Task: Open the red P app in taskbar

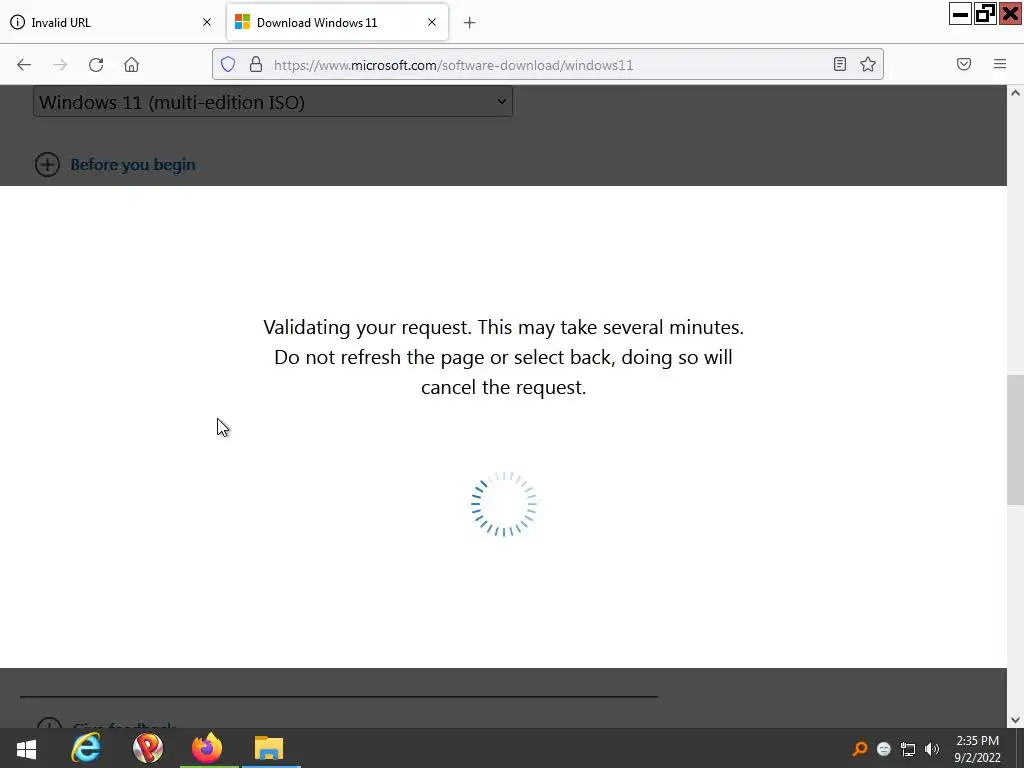Action: click(148, 748)
